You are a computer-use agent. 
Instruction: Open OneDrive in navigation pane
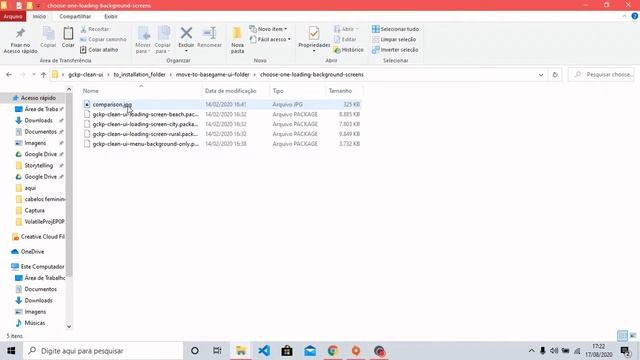33,251
